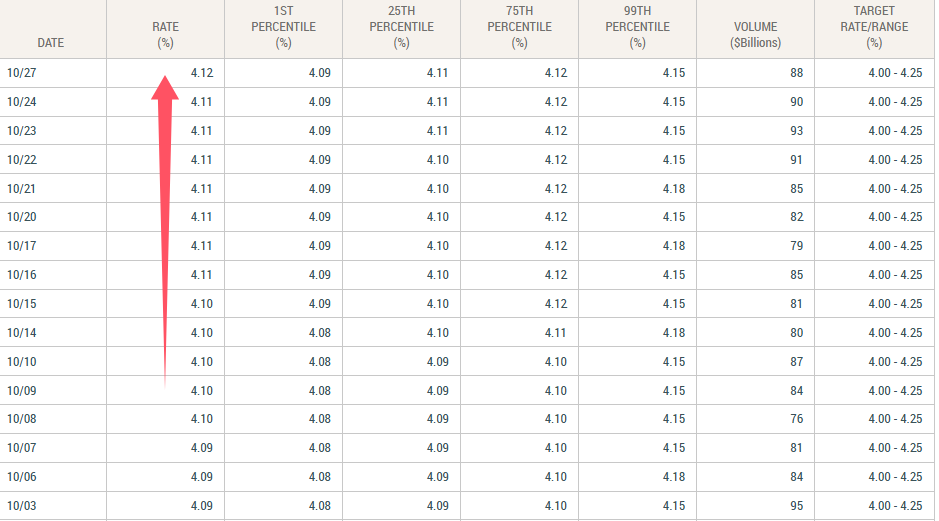Click the 25th percentile value for 10/23

pos(437,131)
